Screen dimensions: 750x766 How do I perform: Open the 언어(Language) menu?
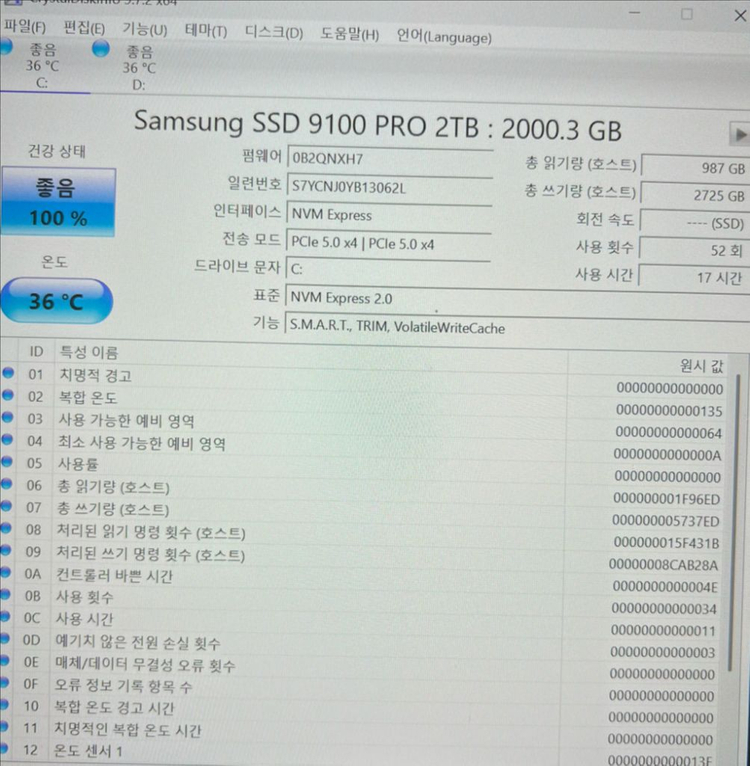click(x=444, y=37)
